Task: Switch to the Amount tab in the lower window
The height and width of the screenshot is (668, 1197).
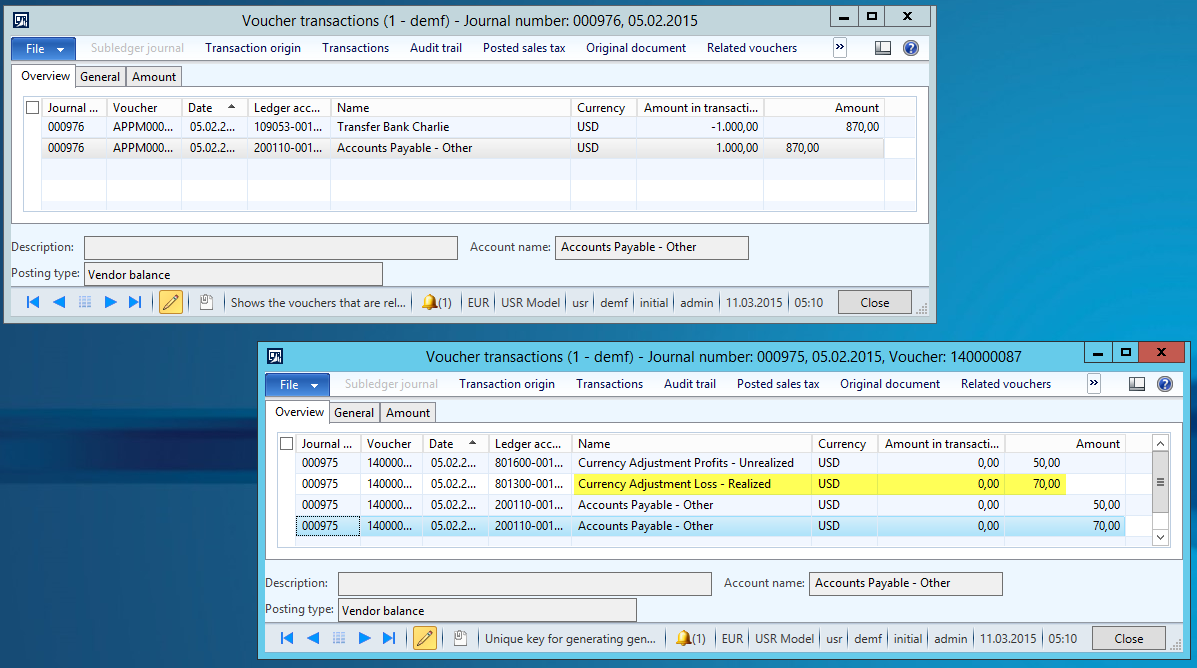Action: [408, 413]
